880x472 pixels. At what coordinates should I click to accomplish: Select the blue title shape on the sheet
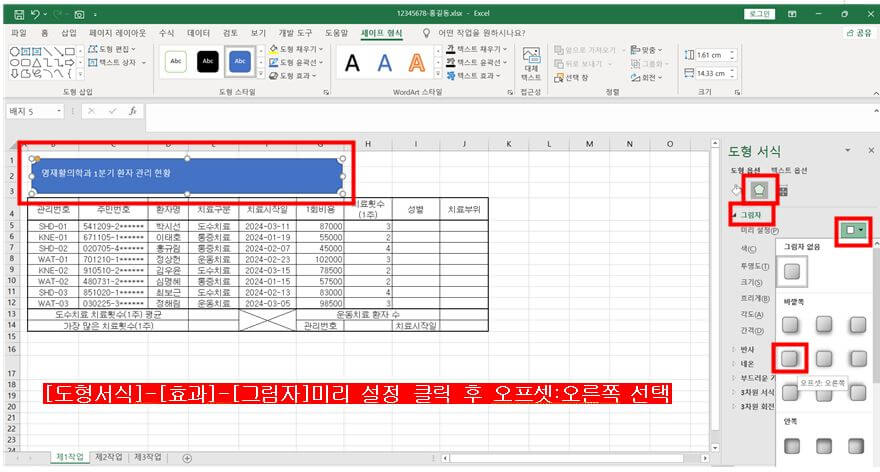tap(187, 176)
